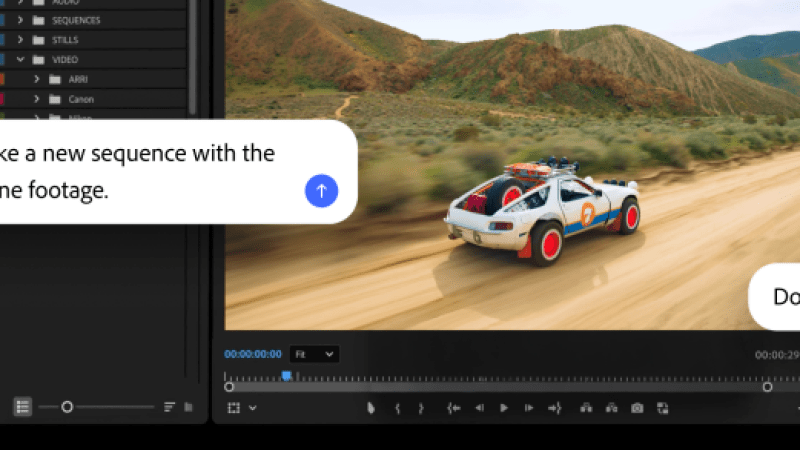Screen dimensions: 800x450
Task: Click the SEQUENCES bin label
Action: 76,20
